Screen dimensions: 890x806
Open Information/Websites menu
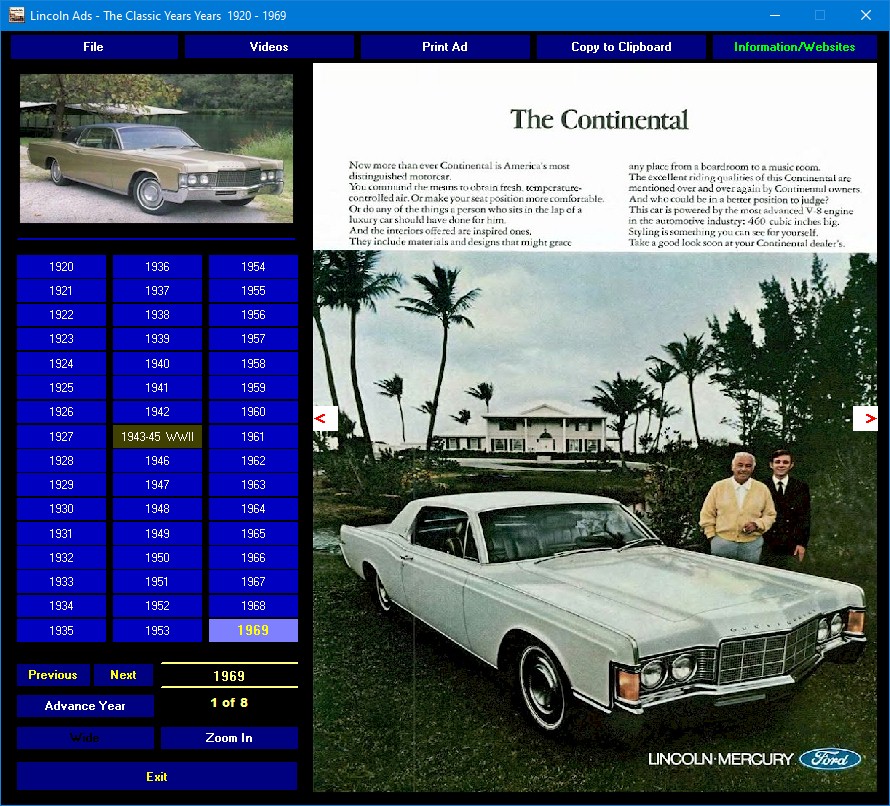795,47
